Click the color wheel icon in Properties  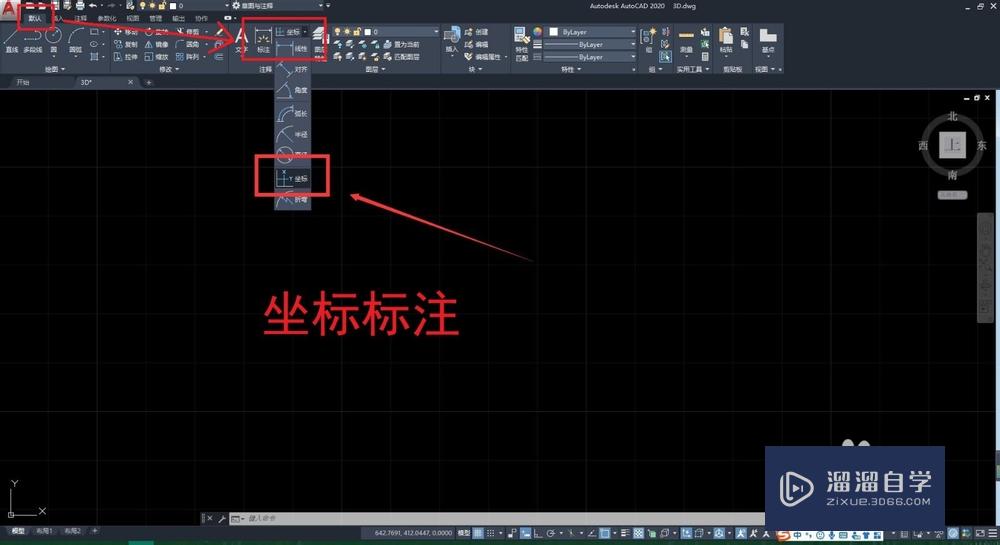[x=537, y=31]
